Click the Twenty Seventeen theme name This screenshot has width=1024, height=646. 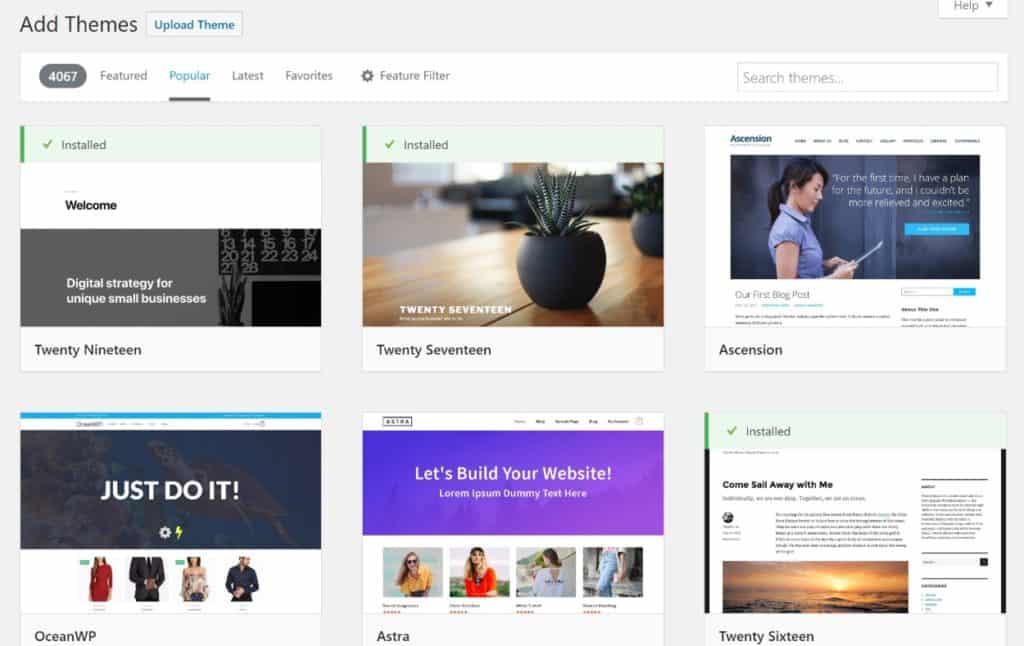[434, 350]
